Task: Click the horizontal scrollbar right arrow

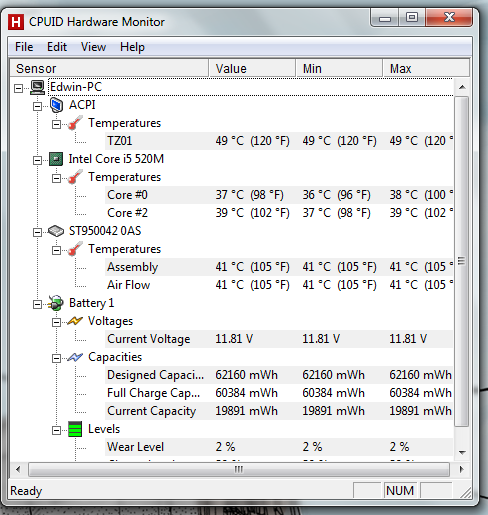Action: (462, 469)
